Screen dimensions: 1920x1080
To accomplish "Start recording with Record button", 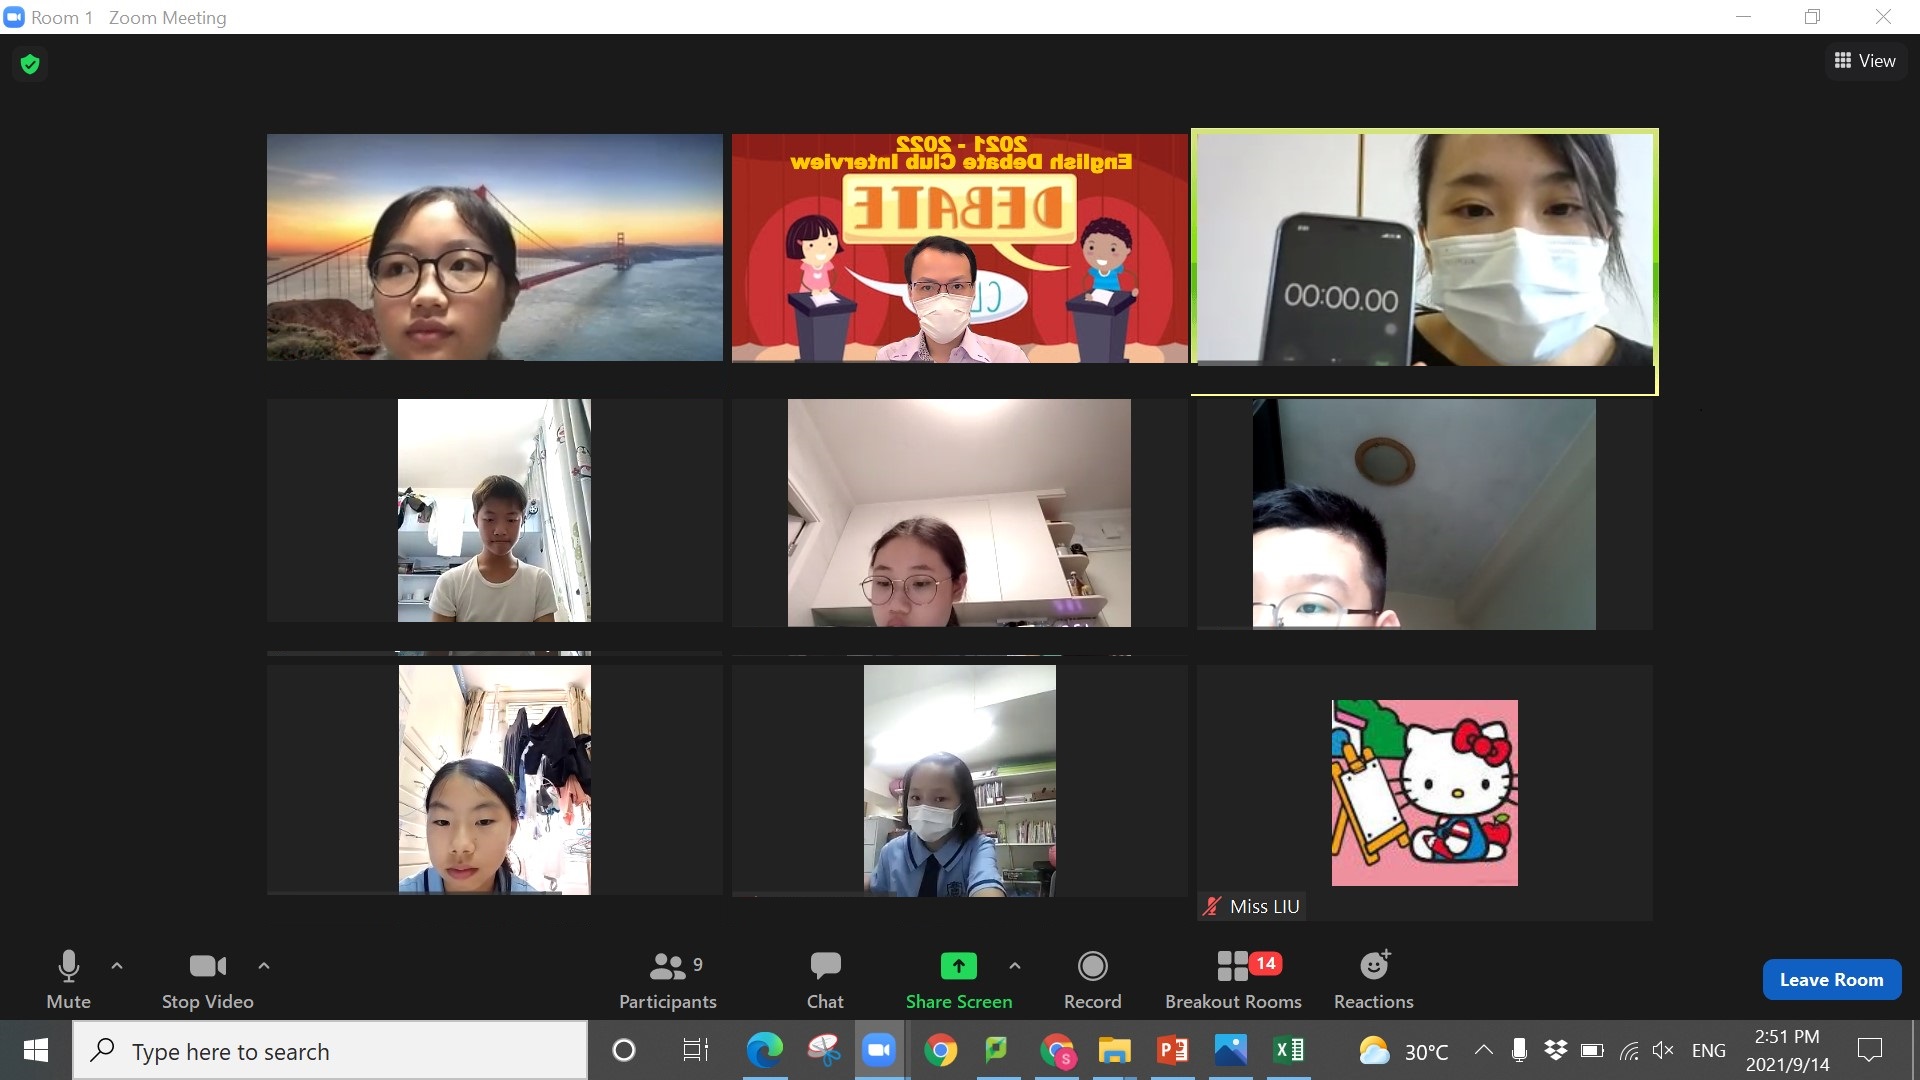I will point(1092,979).
